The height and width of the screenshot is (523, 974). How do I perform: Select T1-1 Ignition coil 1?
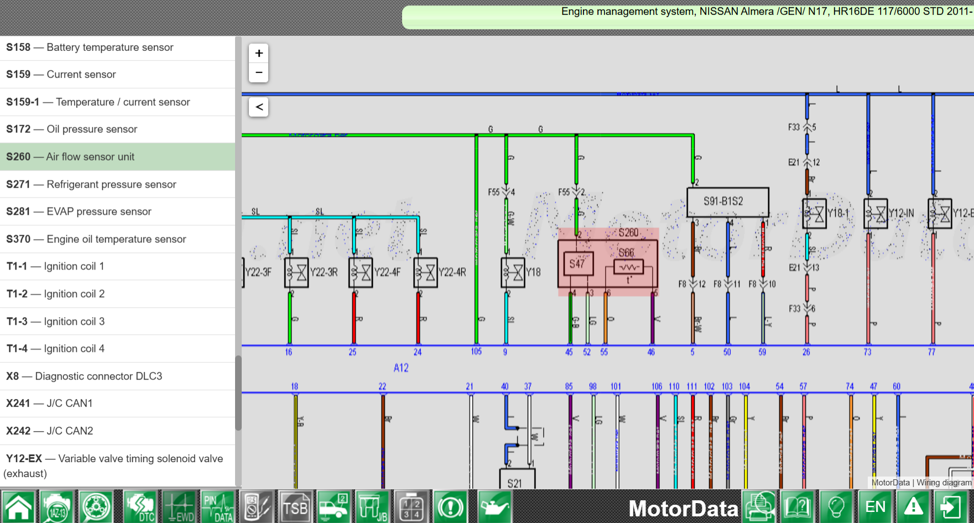pos(117,266)
